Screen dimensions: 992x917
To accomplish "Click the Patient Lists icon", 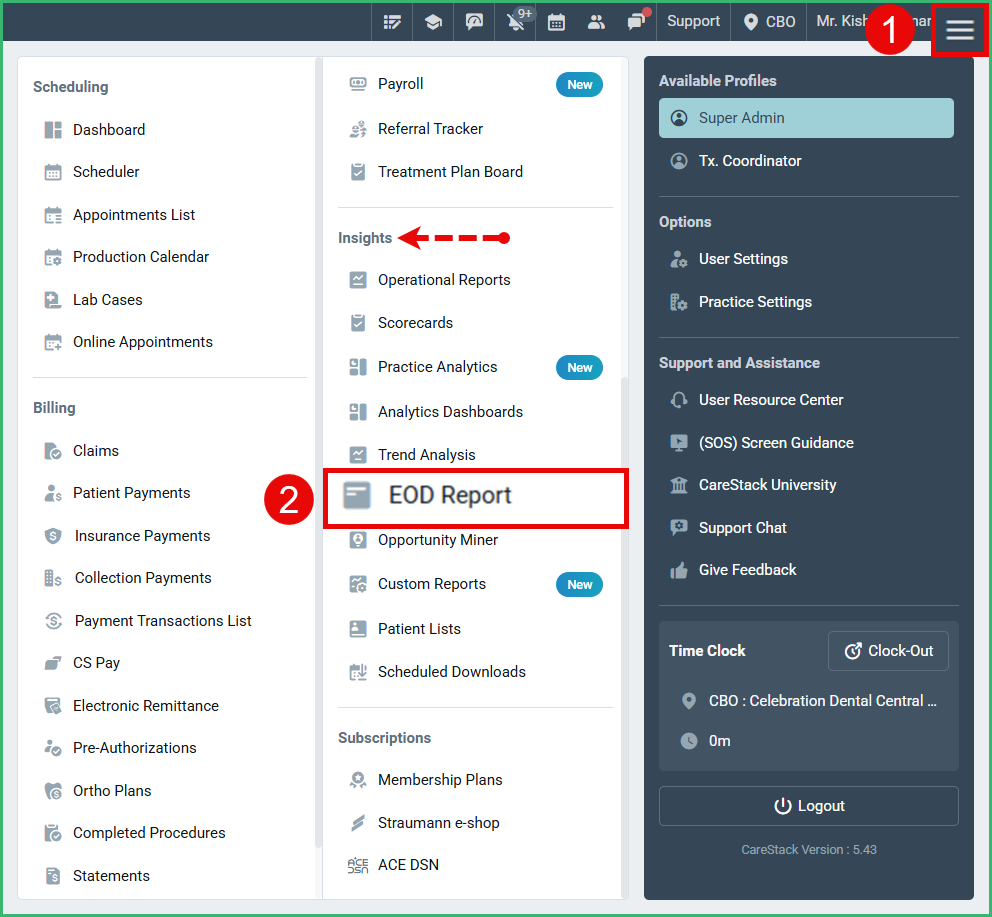I will (x=358, y=628).
